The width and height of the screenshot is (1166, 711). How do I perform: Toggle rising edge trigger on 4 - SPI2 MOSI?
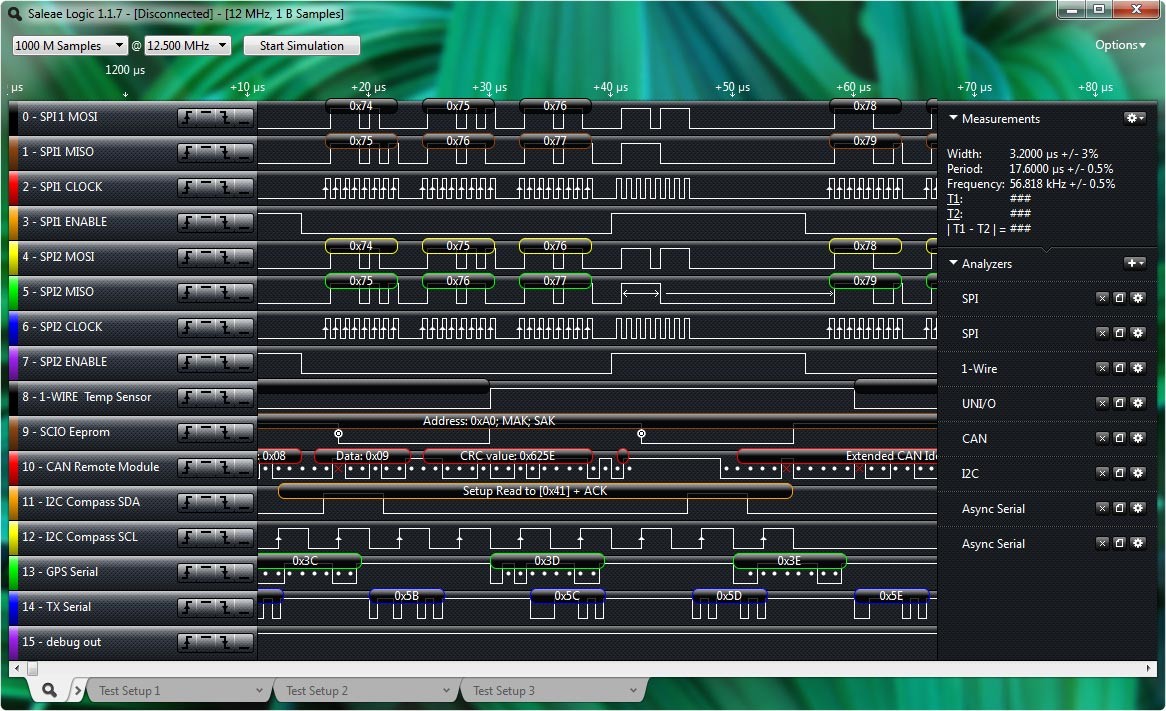[x=187, y=257]
